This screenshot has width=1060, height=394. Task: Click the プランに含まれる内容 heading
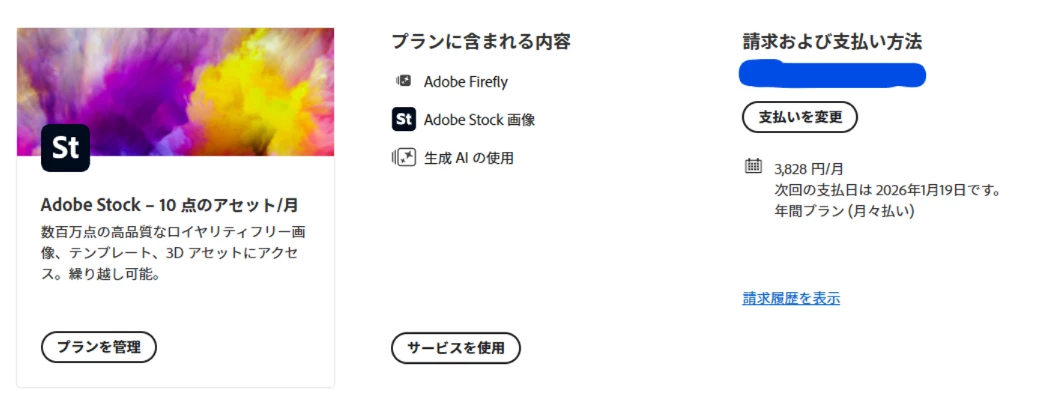click(x=481, y=42)
